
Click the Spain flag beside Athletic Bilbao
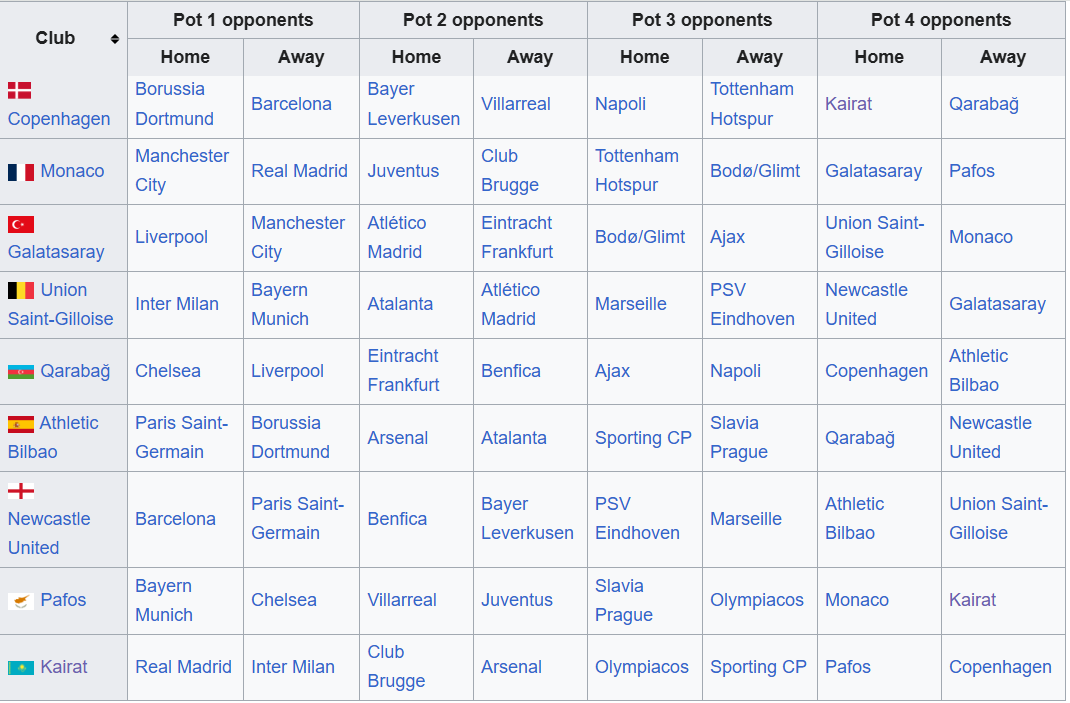coord(20,425)
